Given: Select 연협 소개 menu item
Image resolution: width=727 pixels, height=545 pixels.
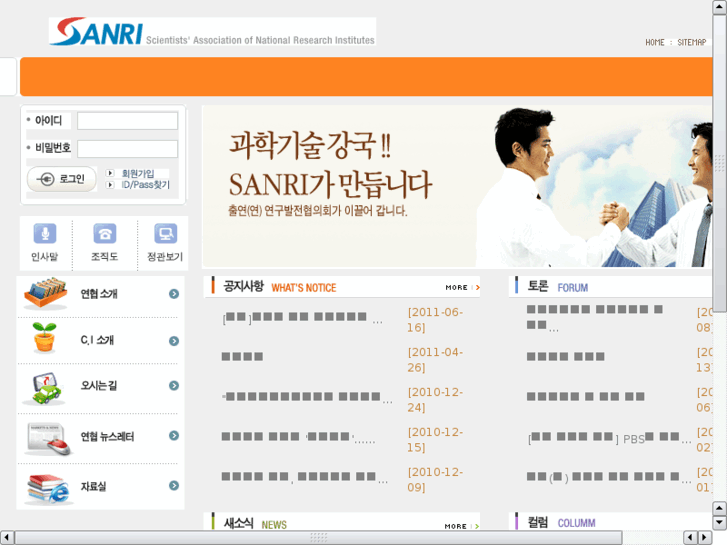Looking at the screenshot, I should [x=99, y=294].
